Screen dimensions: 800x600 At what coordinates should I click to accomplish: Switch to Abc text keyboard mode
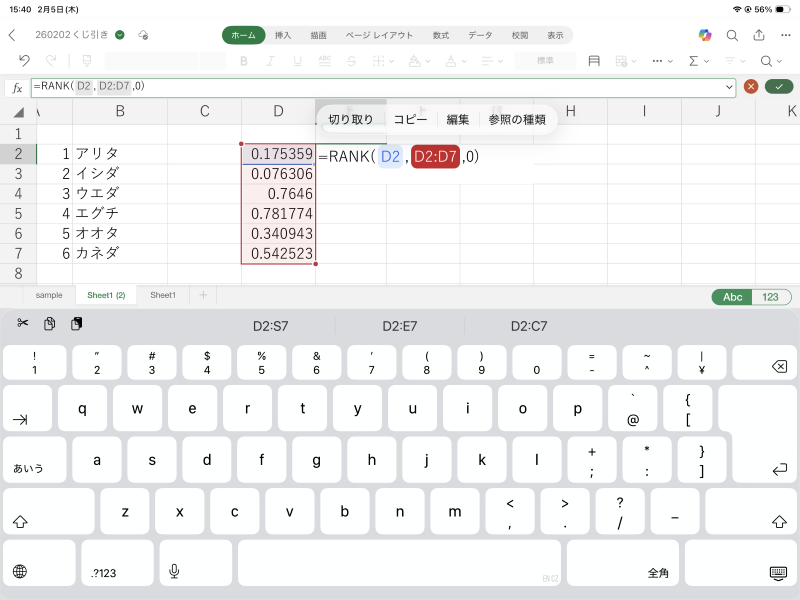click(732, 297)
